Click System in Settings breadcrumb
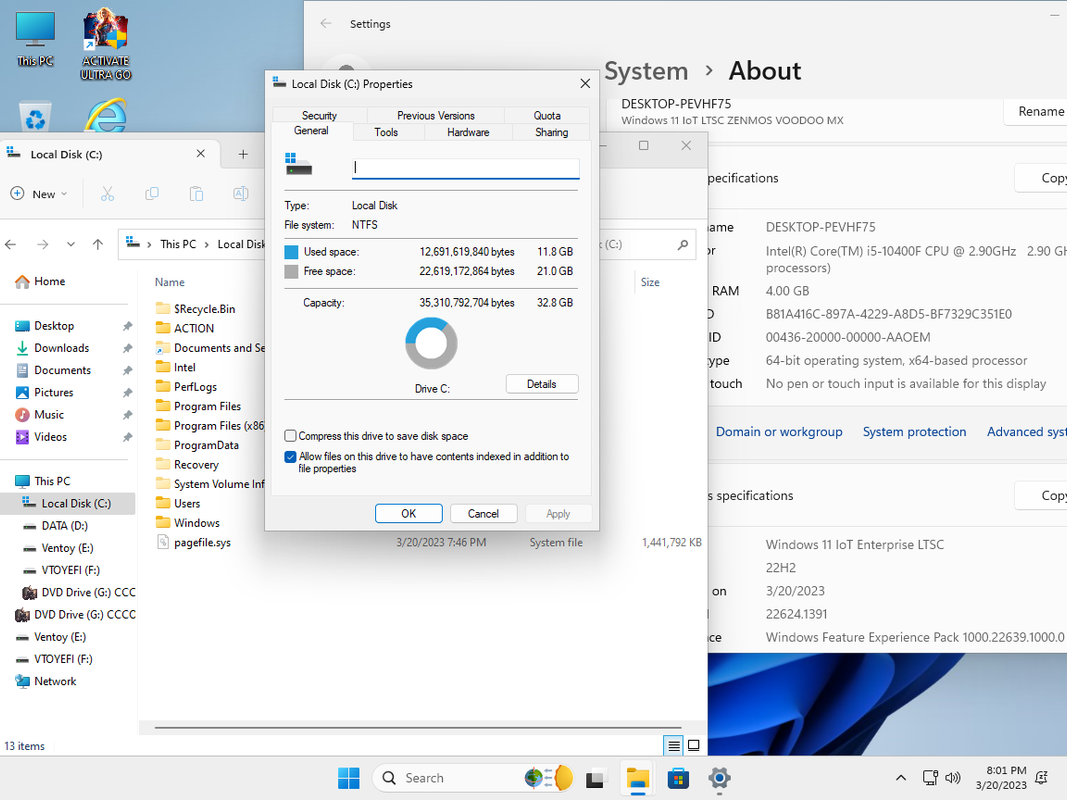Image resolution: width=1067 pixels, height=800 pixels. click(646, 71)
